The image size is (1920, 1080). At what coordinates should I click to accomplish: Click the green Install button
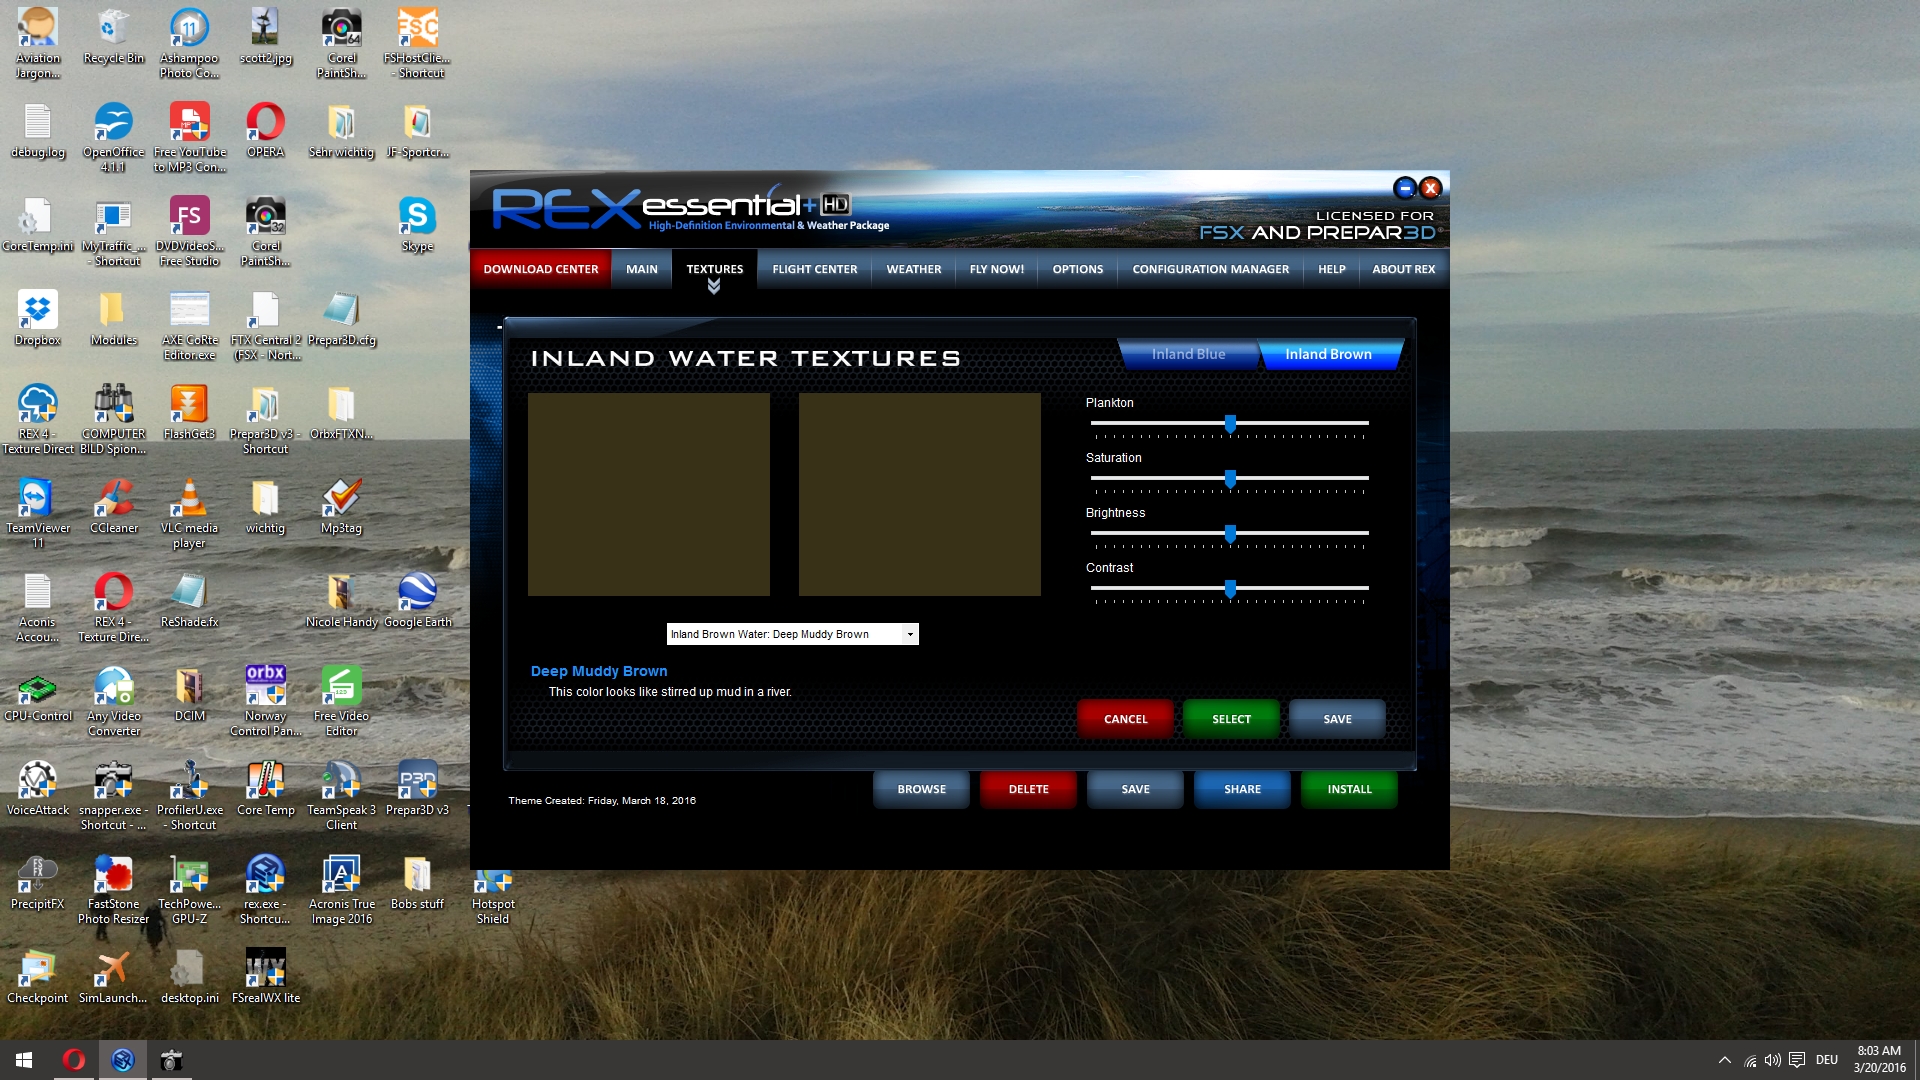(1349, 789)
